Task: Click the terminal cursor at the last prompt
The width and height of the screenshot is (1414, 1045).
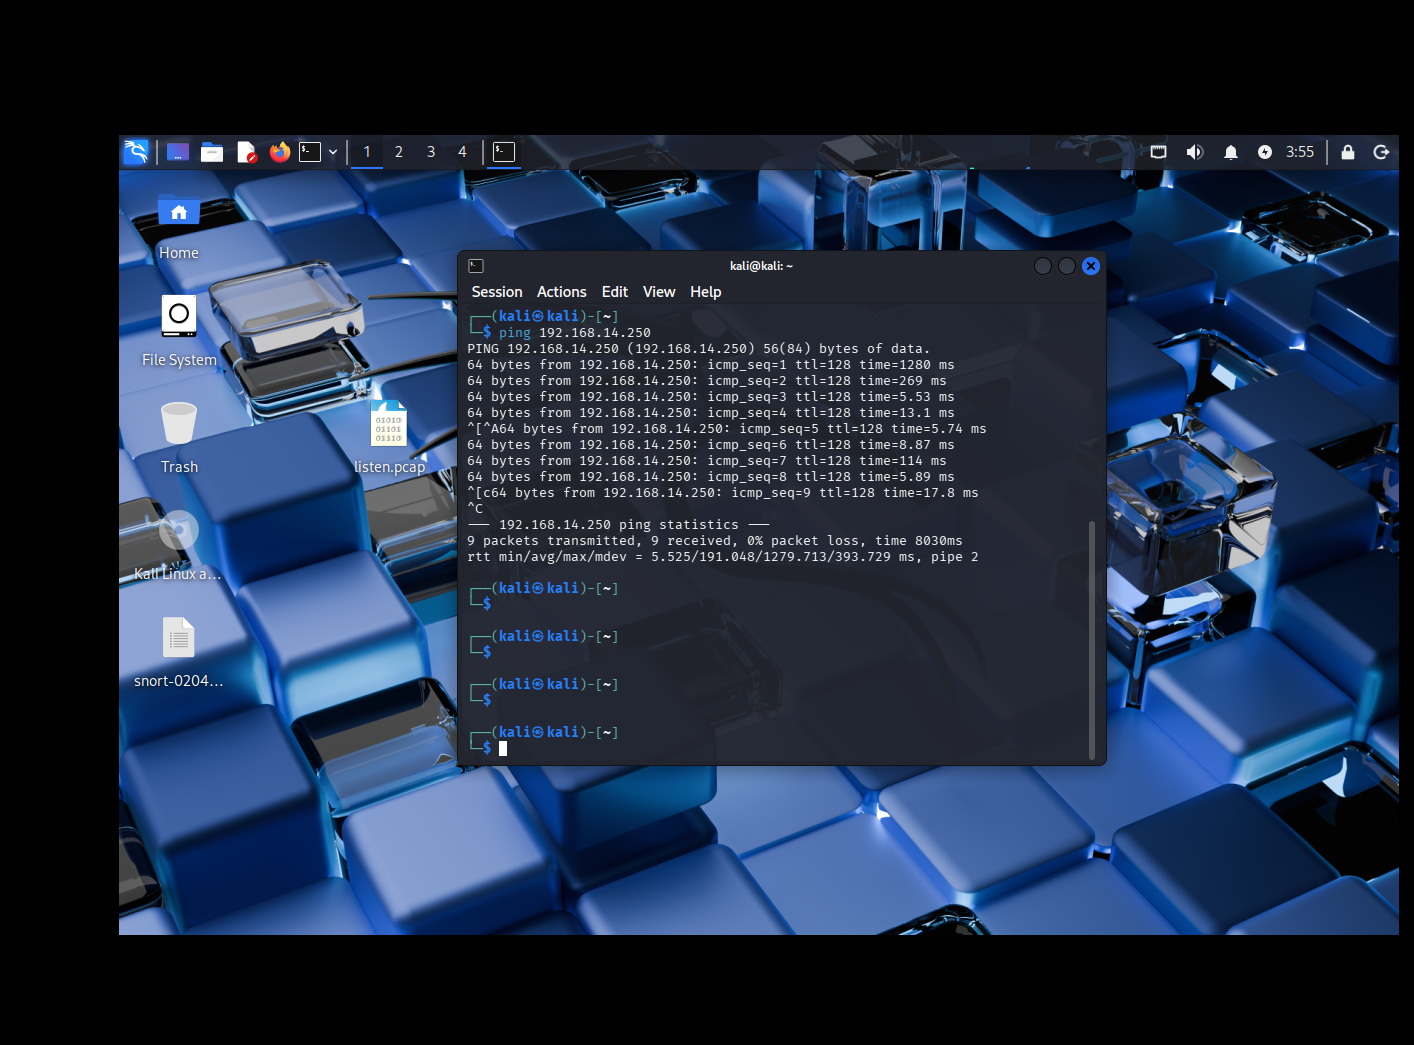Action: tap(503, 748)
